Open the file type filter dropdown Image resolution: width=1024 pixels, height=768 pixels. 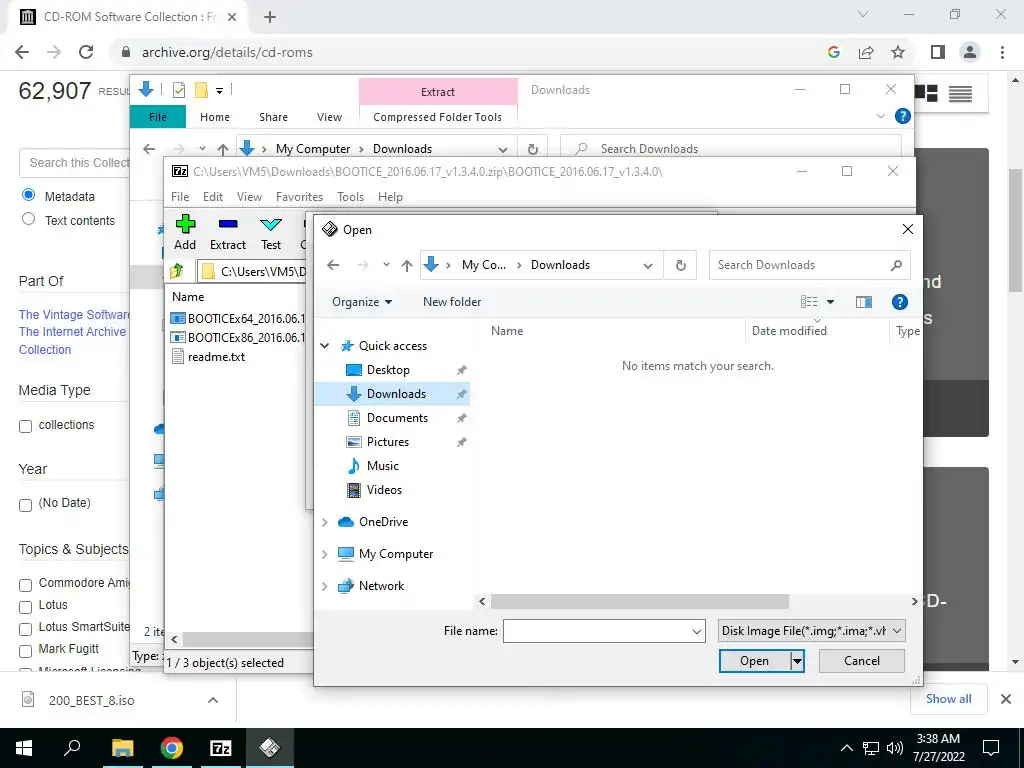point(811,631)
